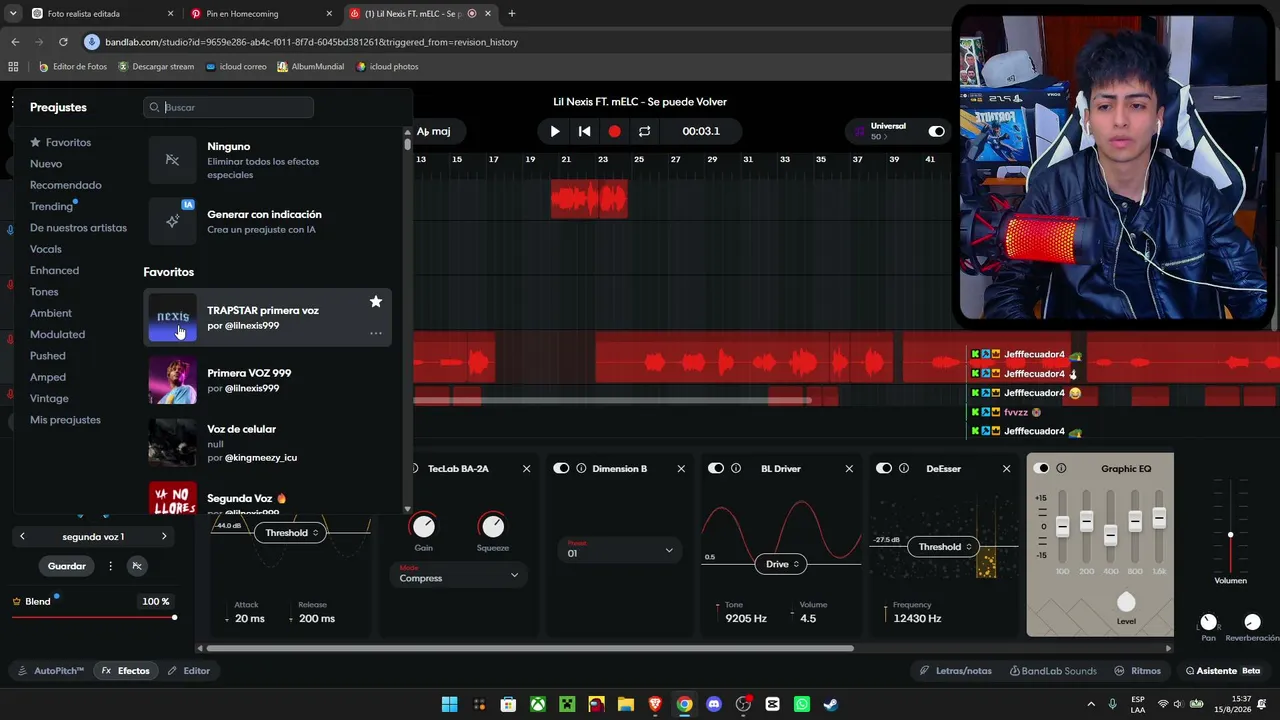This screenshot has width=1280, height=720.
Task: Close the BL Driver effect
Action: point(849,468)
